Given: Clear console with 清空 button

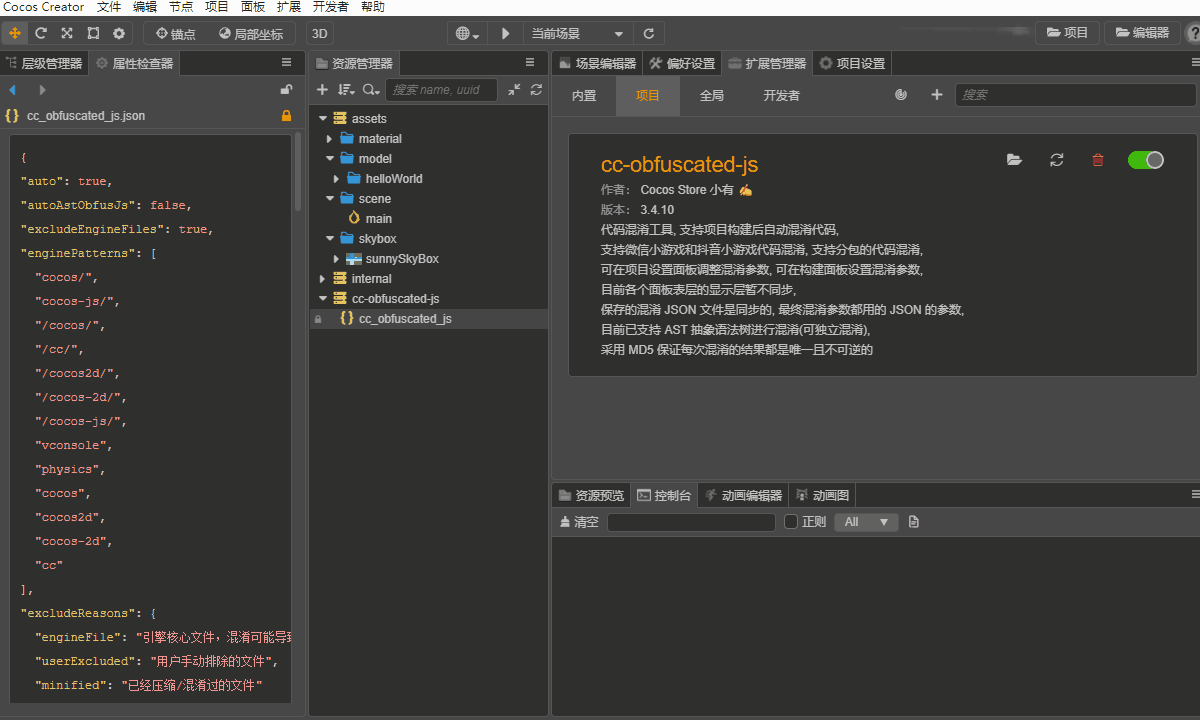Looking at the screenshot, I should pyautogui.click(x=579, y=522).
